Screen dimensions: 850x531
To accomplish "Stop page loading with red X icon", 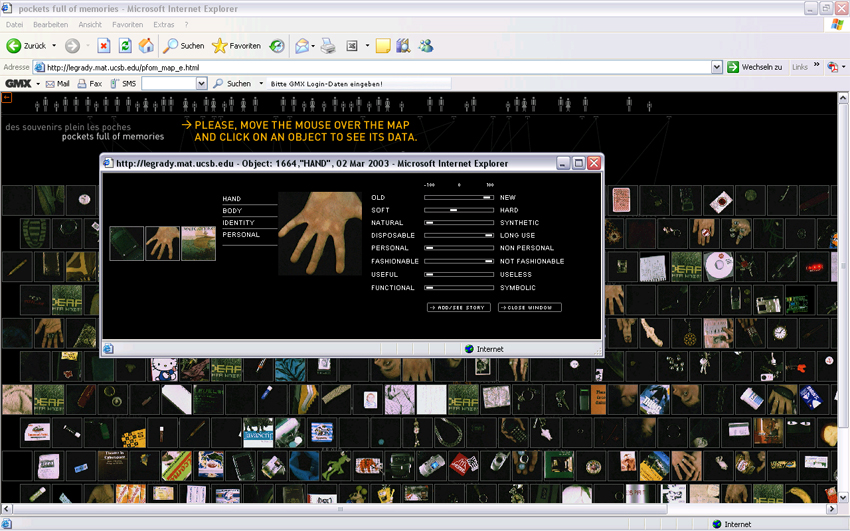I will (104, 46).
